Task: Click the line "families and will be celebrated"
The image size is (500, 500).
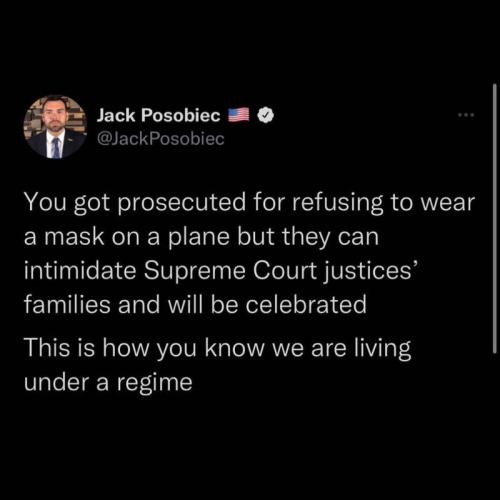Action: pyautogui.click(x=195, y=305)
